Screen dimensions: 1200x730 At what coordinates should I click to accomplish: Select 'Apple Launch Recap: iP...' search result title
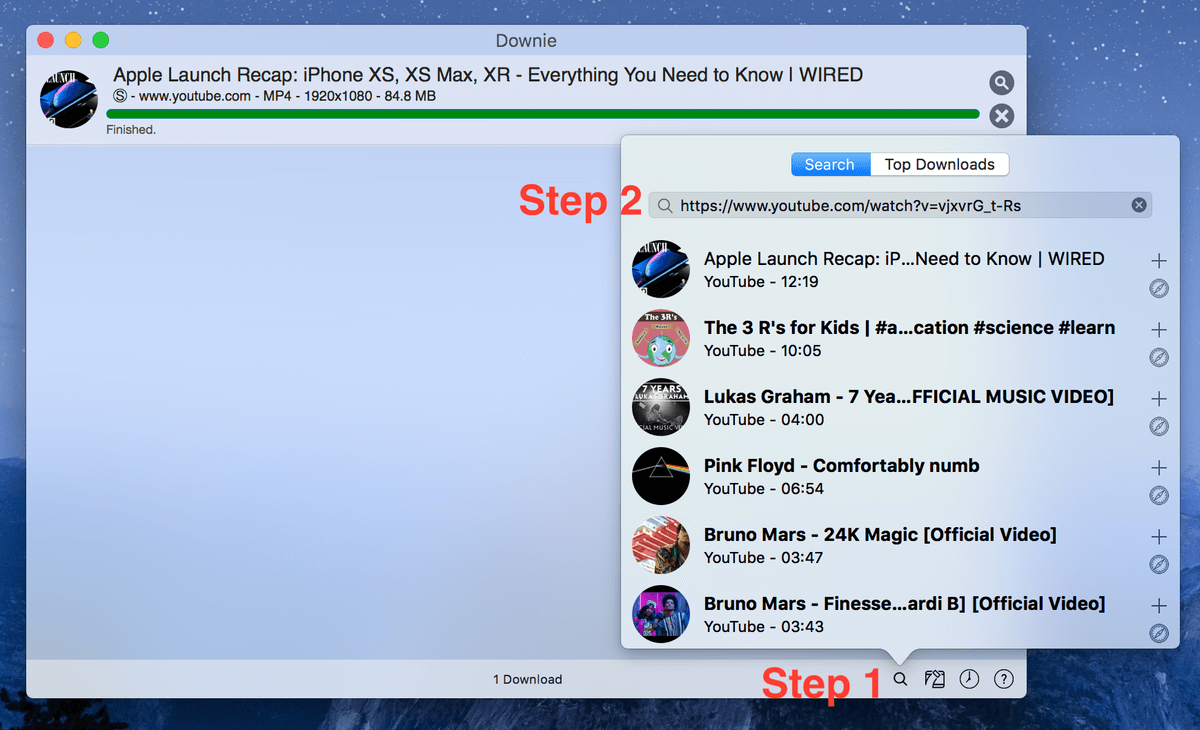(904, 259)
